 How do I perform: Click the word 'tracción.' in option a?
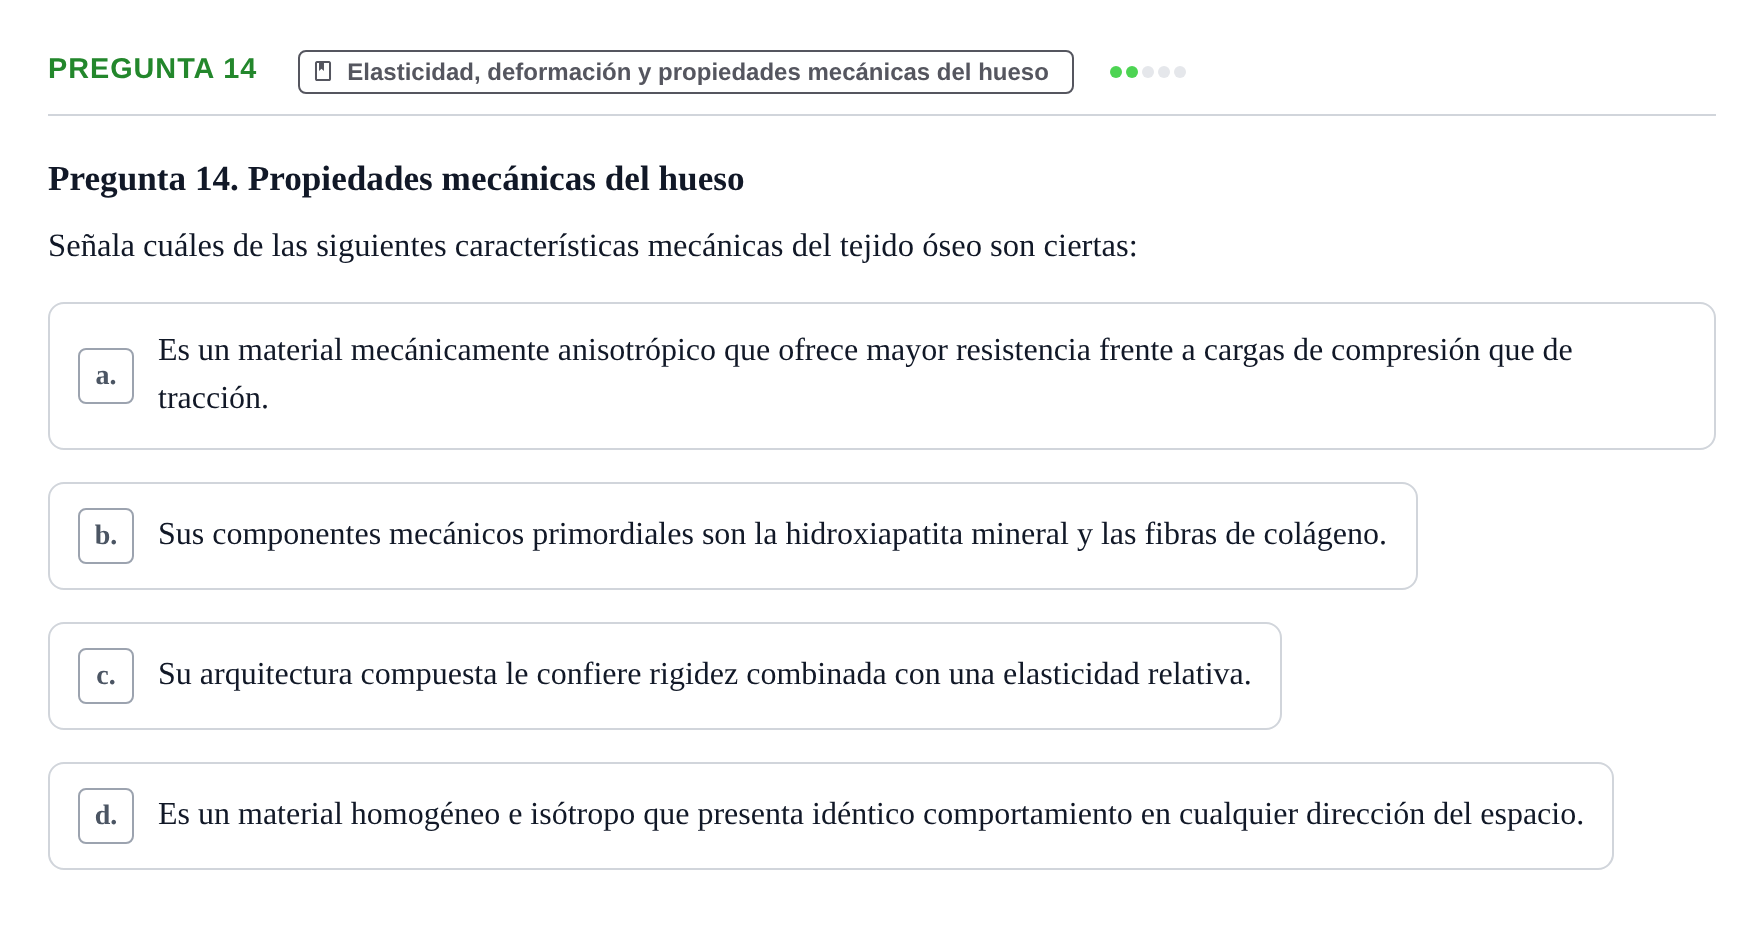click(x=213, y=398)
